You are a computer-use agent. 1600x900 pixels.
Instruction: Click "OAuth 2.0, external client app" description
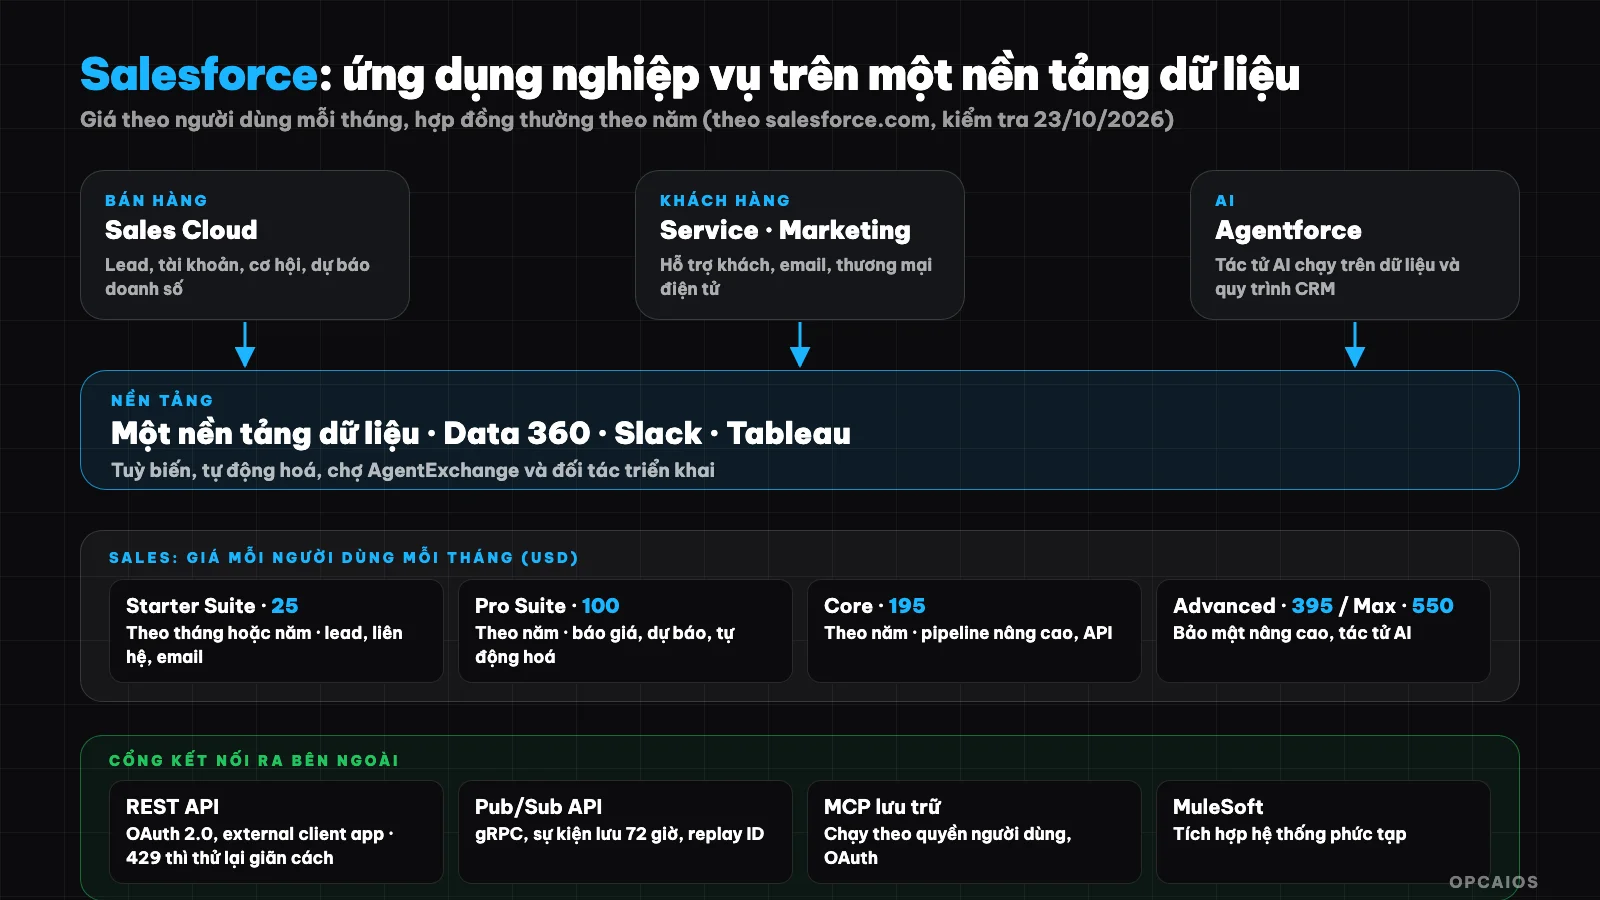pyautogui.click(x=260, y=846)
